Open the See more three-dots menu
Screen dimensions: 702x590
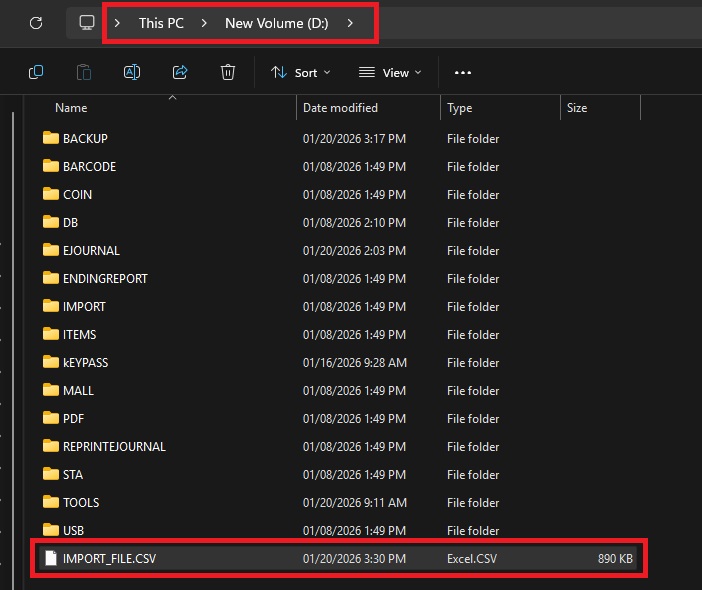point(462,72)
